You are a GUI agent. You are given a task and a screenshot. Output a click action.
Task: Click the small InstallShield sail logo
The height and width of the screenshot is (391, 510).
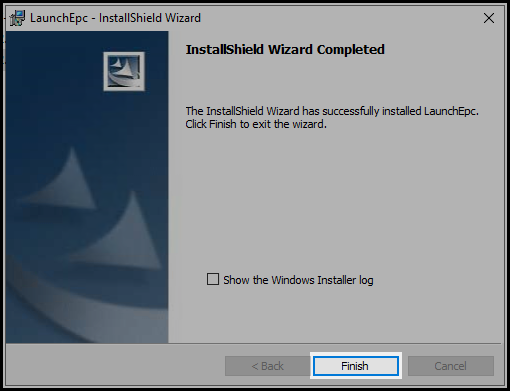[124, 71]
